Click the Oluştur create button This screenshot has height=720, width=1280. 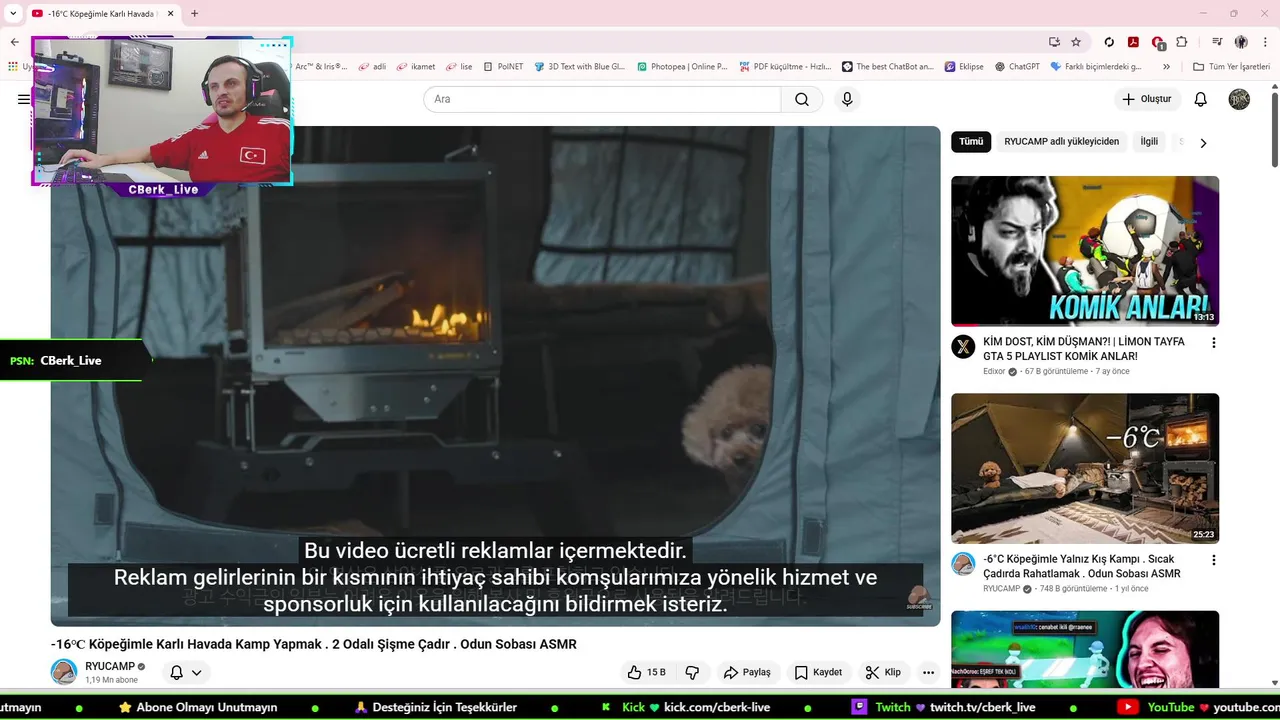(x=1148, y=99)
